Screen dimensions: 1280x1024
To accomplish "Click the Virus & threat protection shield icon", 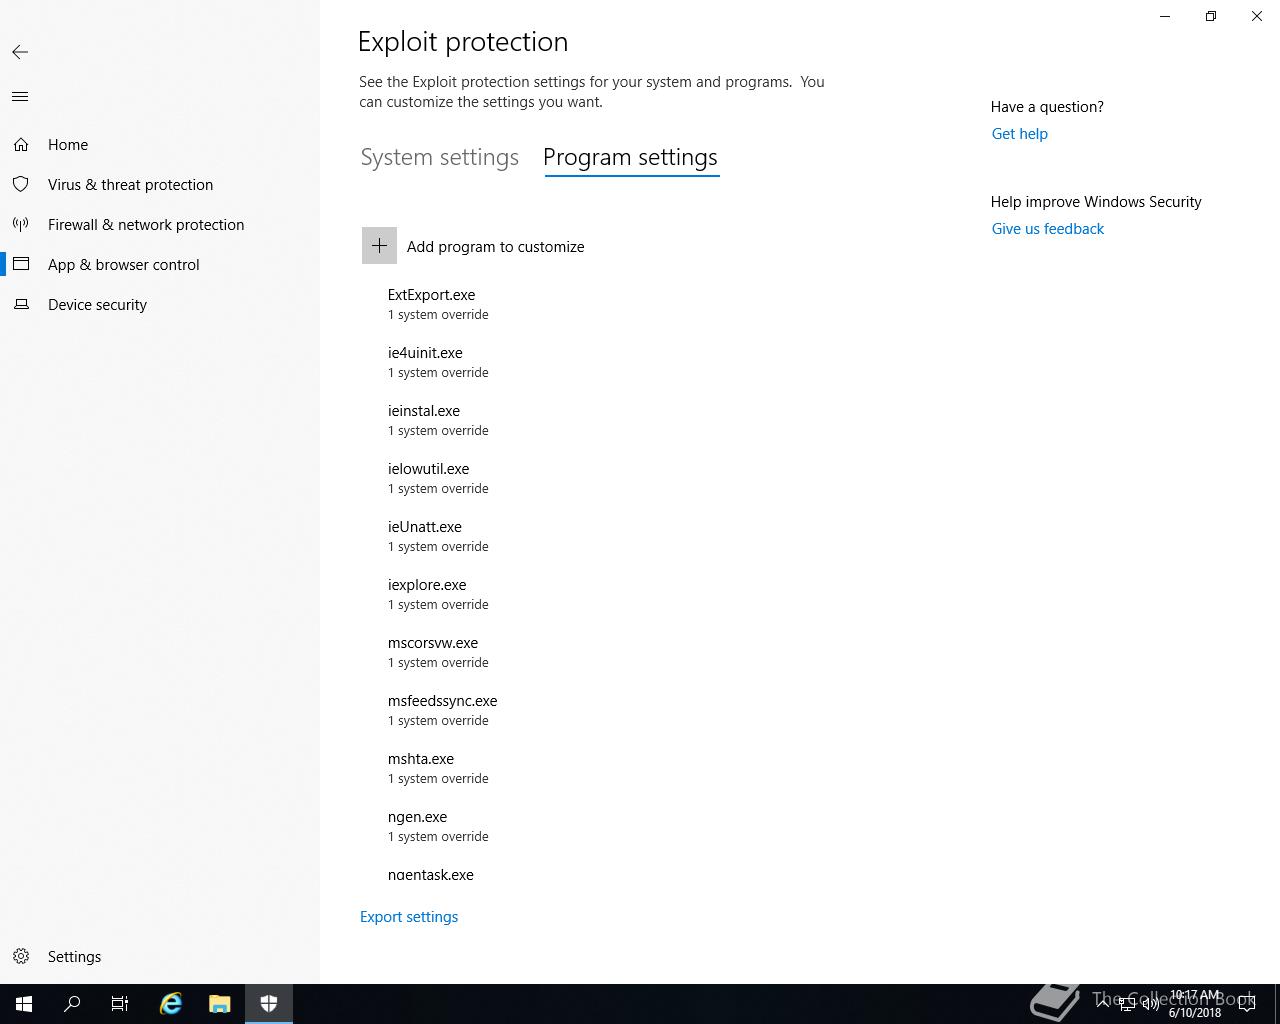I will [21, 185].
